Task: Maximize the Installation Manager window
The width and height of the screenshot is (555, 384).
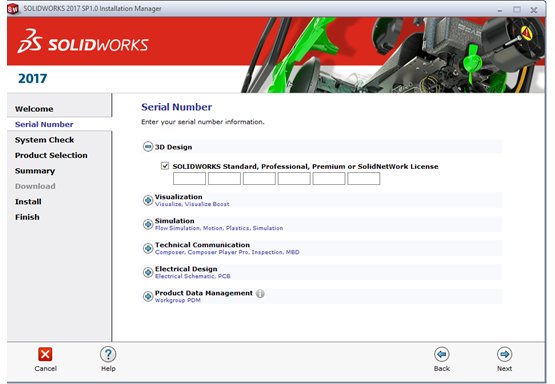Action: [x=517, y=10]
